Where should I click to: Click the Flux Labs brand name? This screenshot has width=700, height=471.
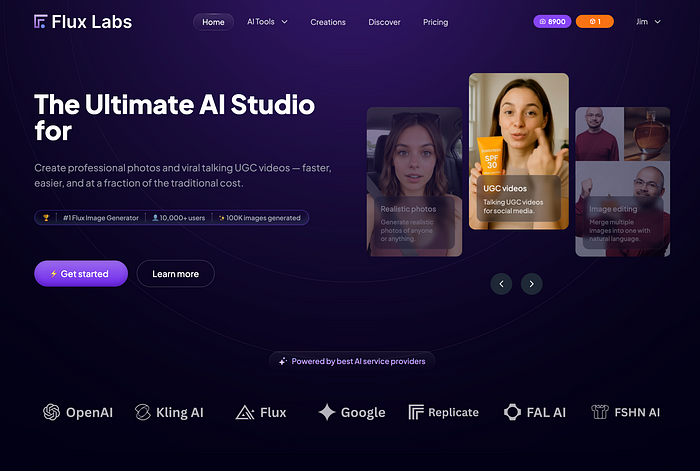click(92, 22)
